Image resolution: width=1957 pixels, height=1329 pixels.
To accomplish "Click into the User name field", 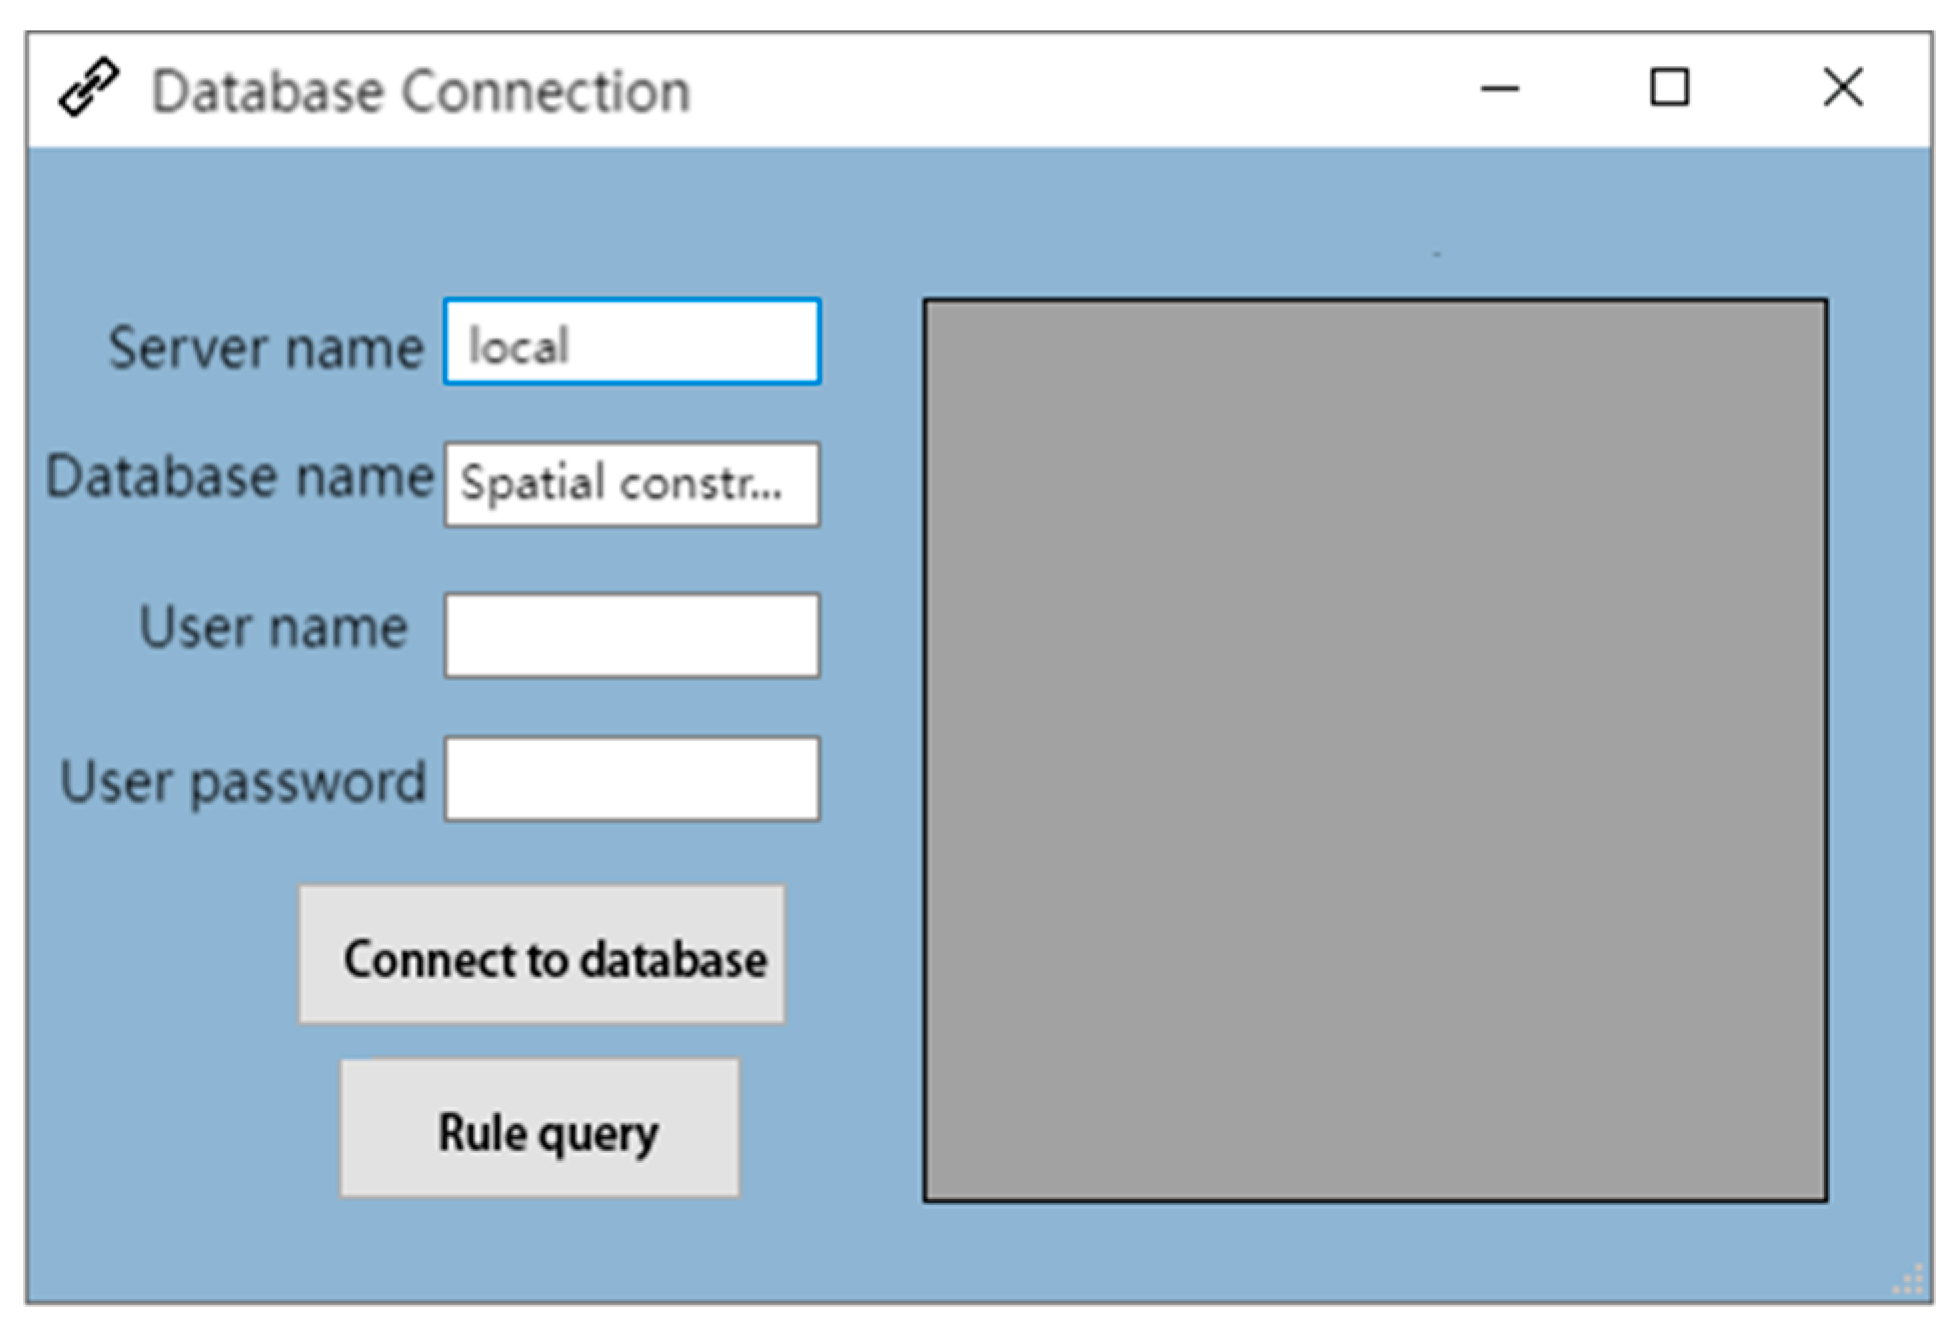I will [632, 636].
